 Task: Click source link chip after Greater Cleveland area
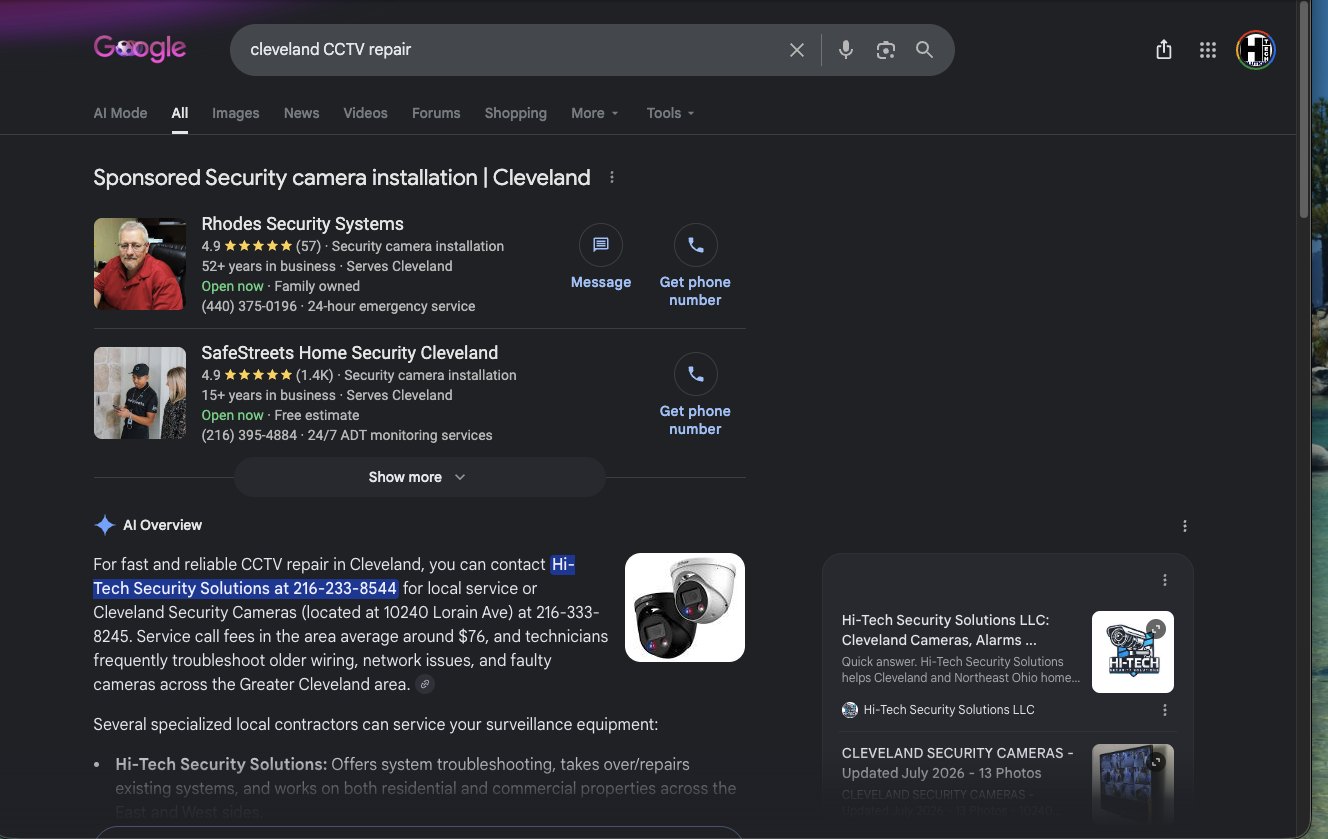coord(425,685)
